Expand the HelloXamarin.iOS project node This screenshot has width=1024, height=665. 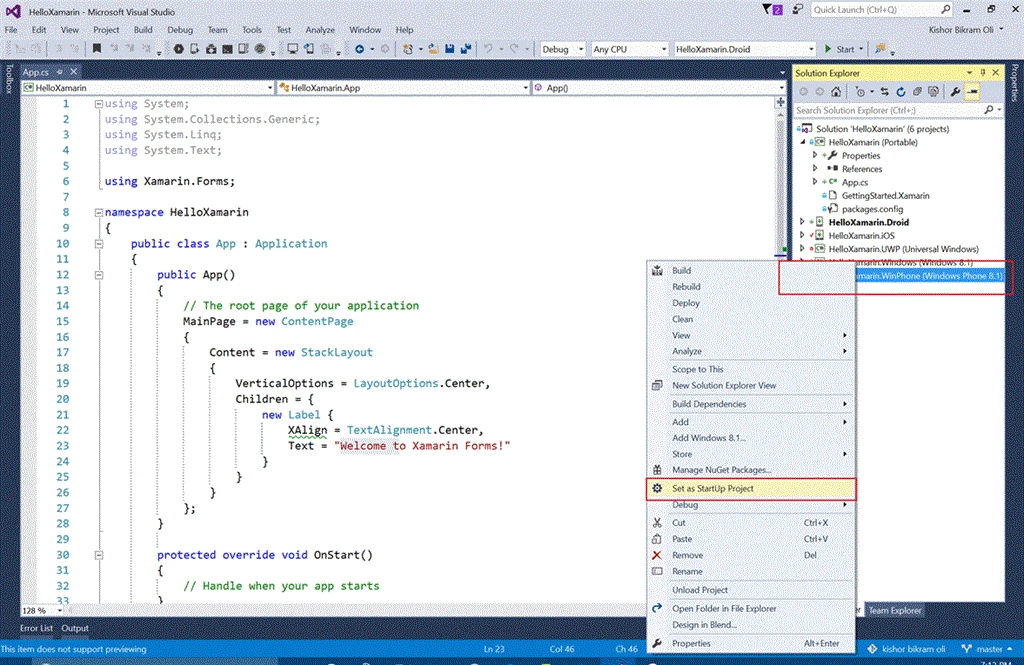tap(802, 235)
